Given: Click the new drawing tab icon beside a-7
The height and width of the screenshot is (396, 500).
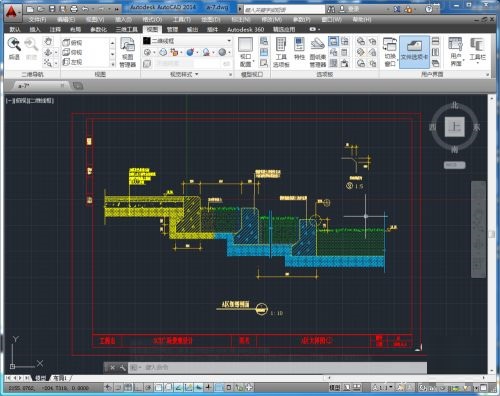Looking at the screenshot, I should 78,86.
